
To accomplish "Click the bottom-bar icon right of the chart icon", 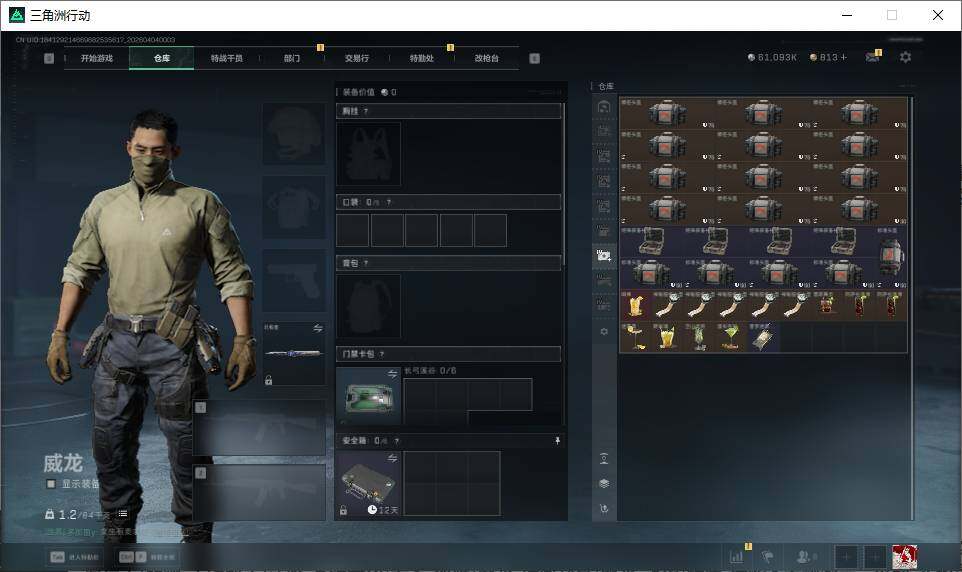I will 767,557.
